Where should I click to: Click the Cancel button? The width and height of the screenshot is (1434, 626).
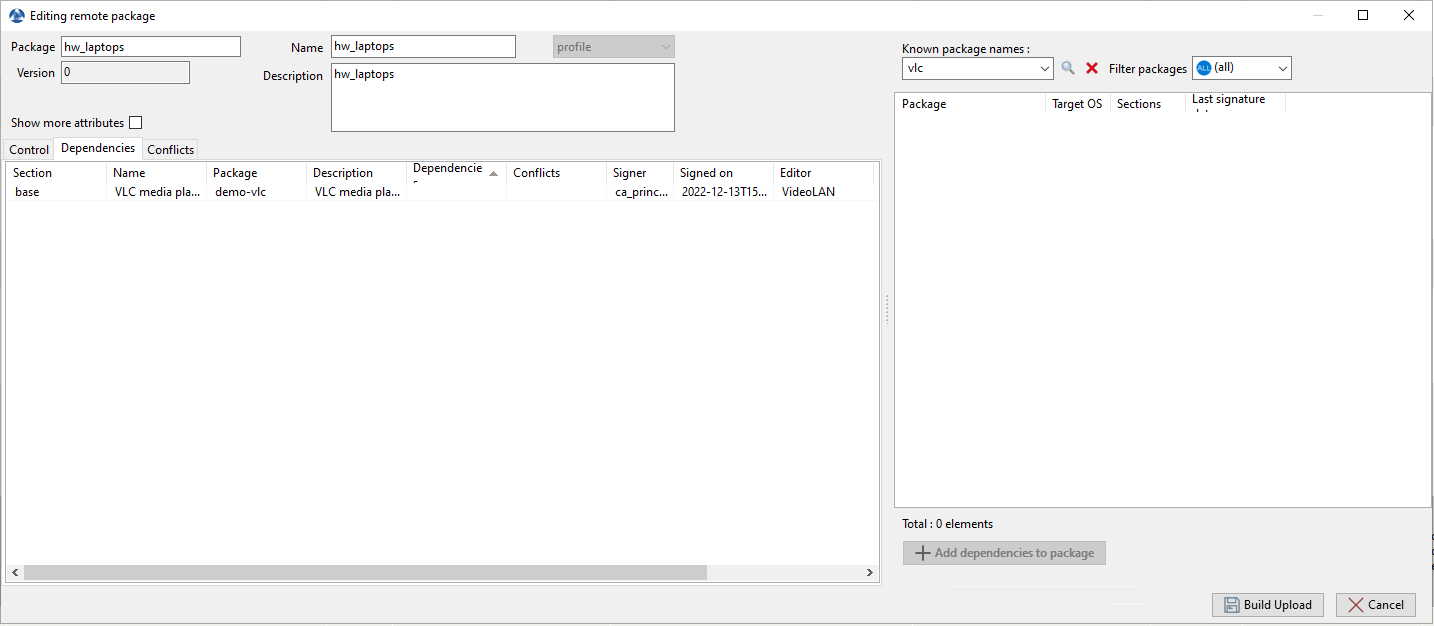(x=1375, y=605)
